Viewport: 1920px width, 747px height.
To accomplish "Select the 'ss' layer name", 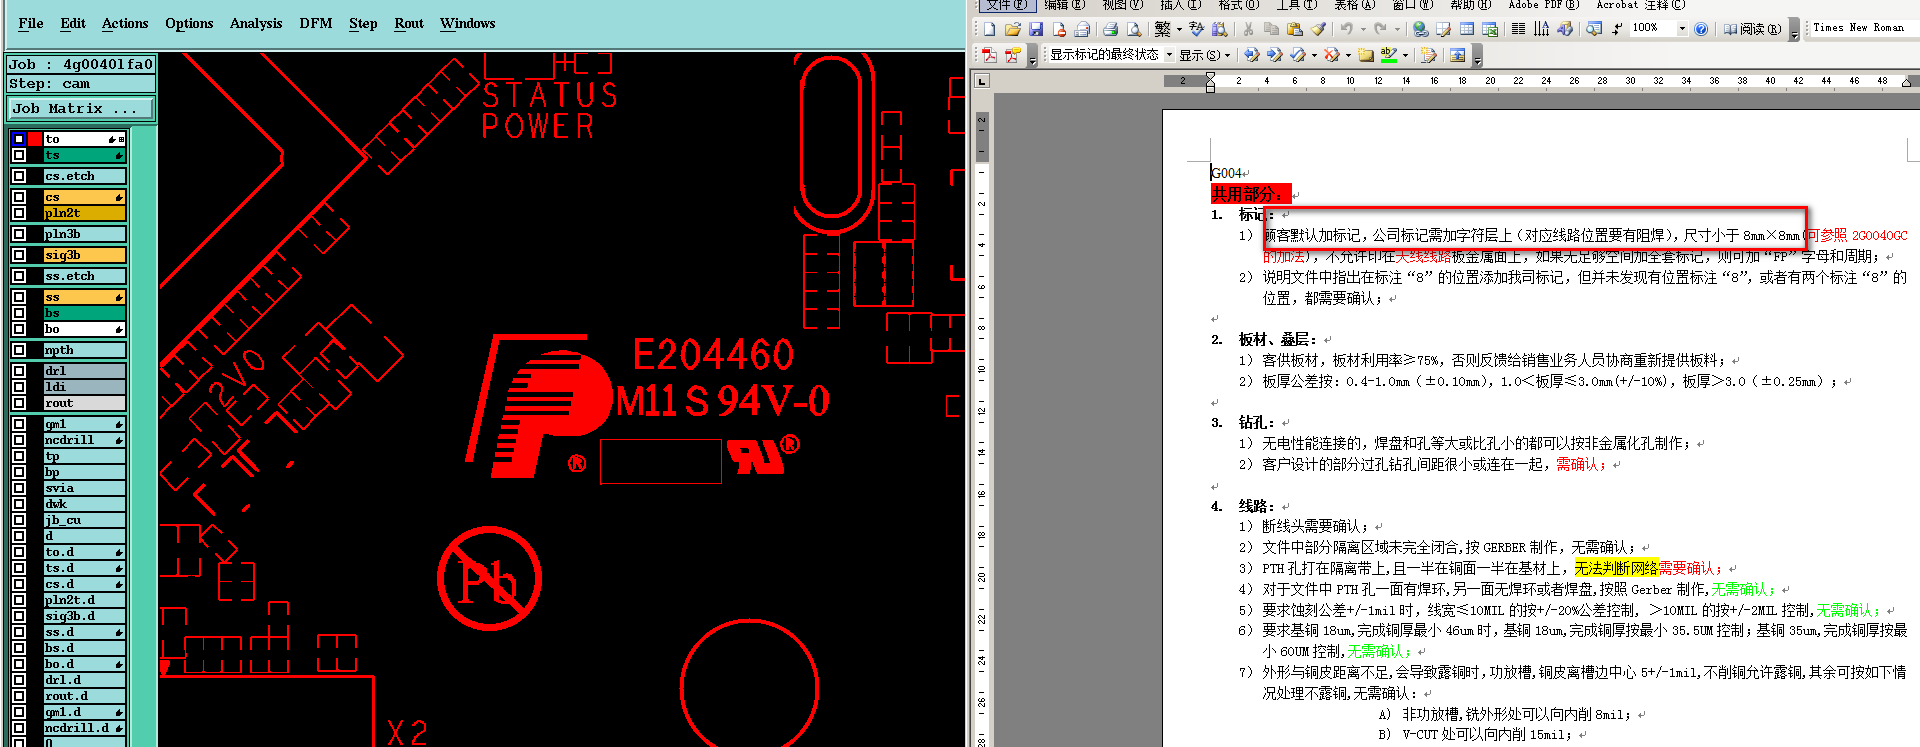I will 85,297.
